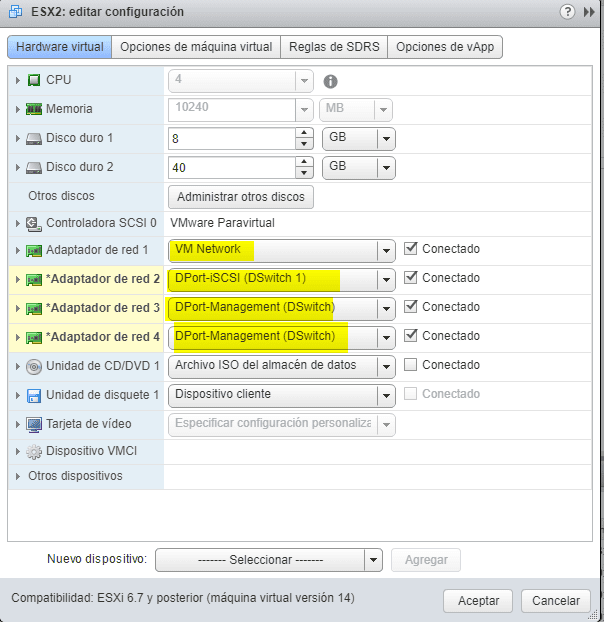
Task: Click the Disco duro 1 size field
Action: click(232, 139)
